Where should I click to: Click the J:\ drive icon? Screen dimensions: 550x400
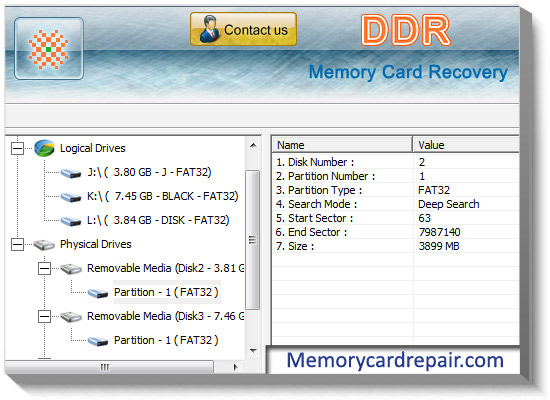coord(71,173)
